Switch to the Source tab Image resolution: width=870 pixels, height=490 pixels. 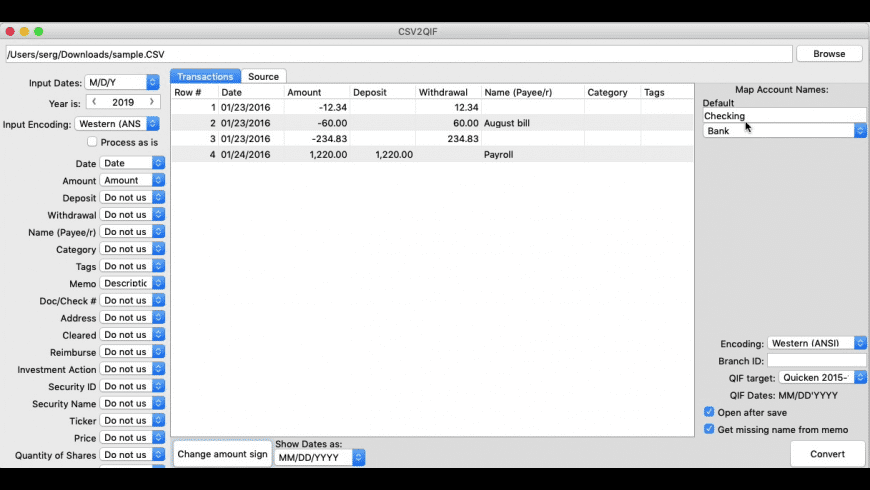click(264, 77)
